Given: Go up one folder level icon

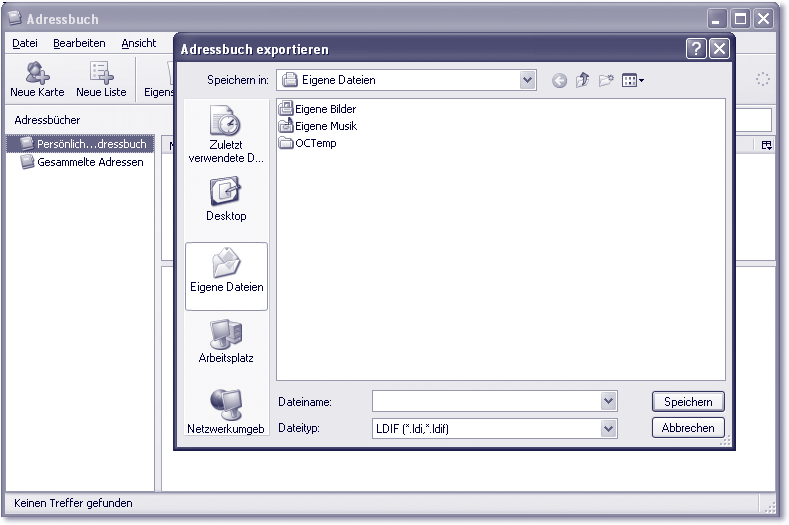Looking at the screenshot, I should click(x=582, y=81).
